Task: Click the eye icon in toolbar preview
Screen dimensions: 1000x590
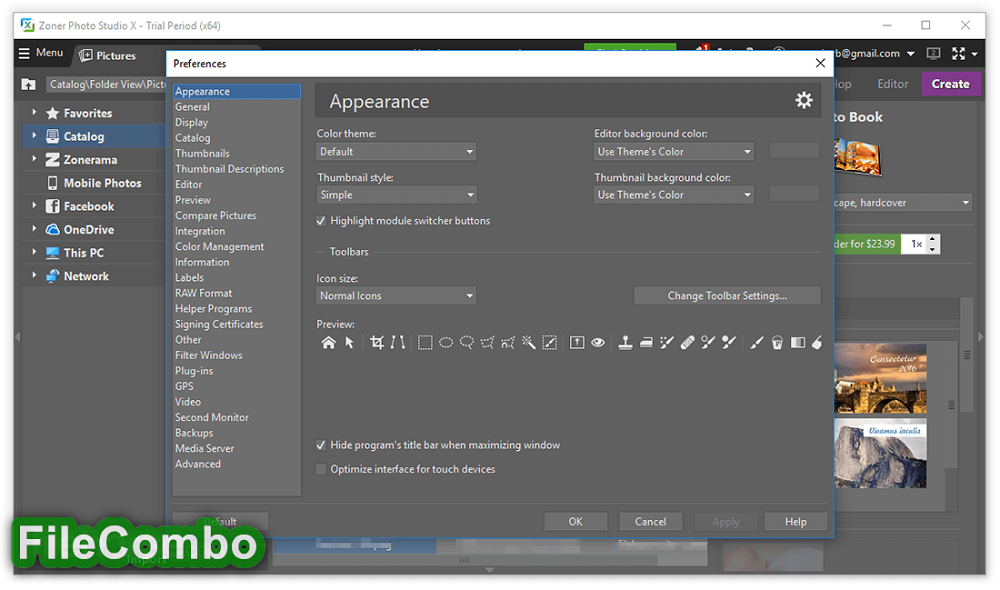Action: click(x=598, y=343)
